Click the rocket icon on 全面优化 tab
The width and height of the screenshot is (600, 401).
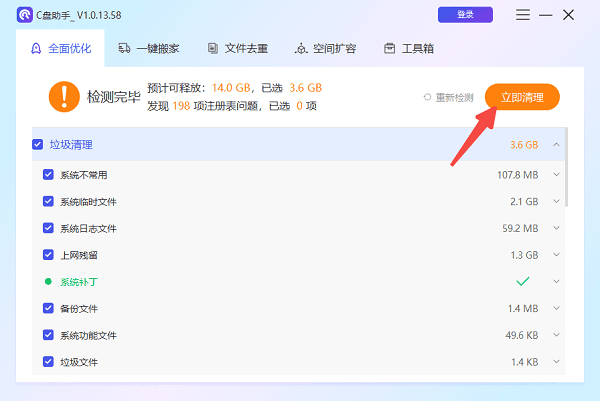click(x=36, y=49)
